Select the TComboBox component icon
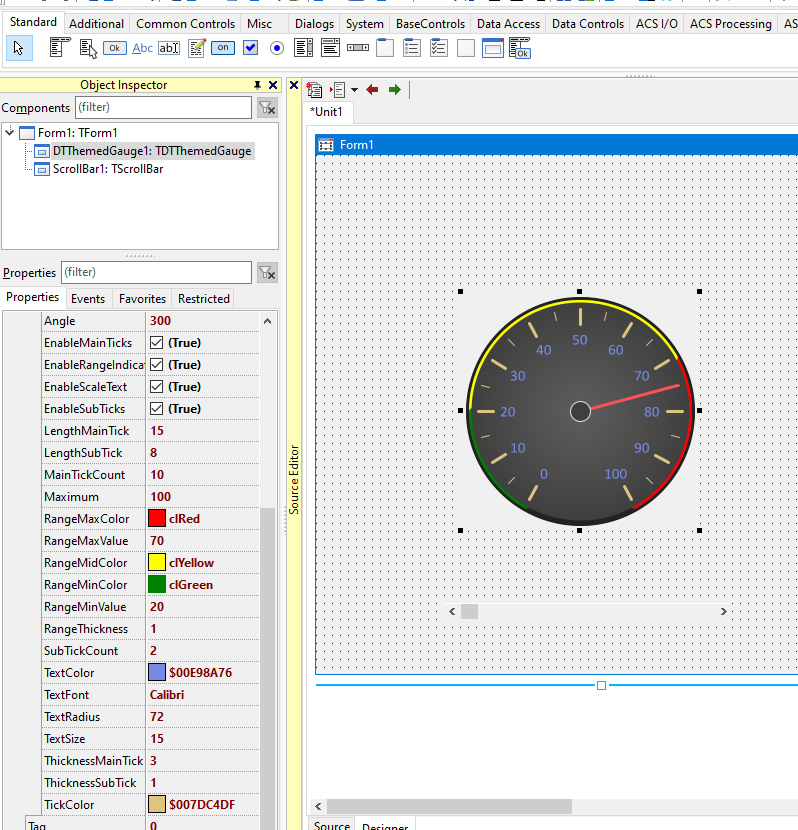Screen dimensions: 798x830 [330, 48]
